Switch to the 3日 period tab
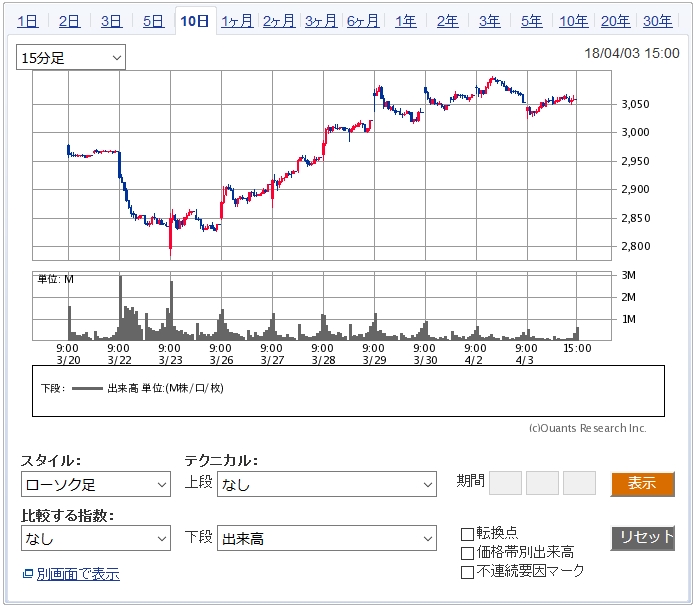This screenshot has width=697, height=606. tap(111, 21)
